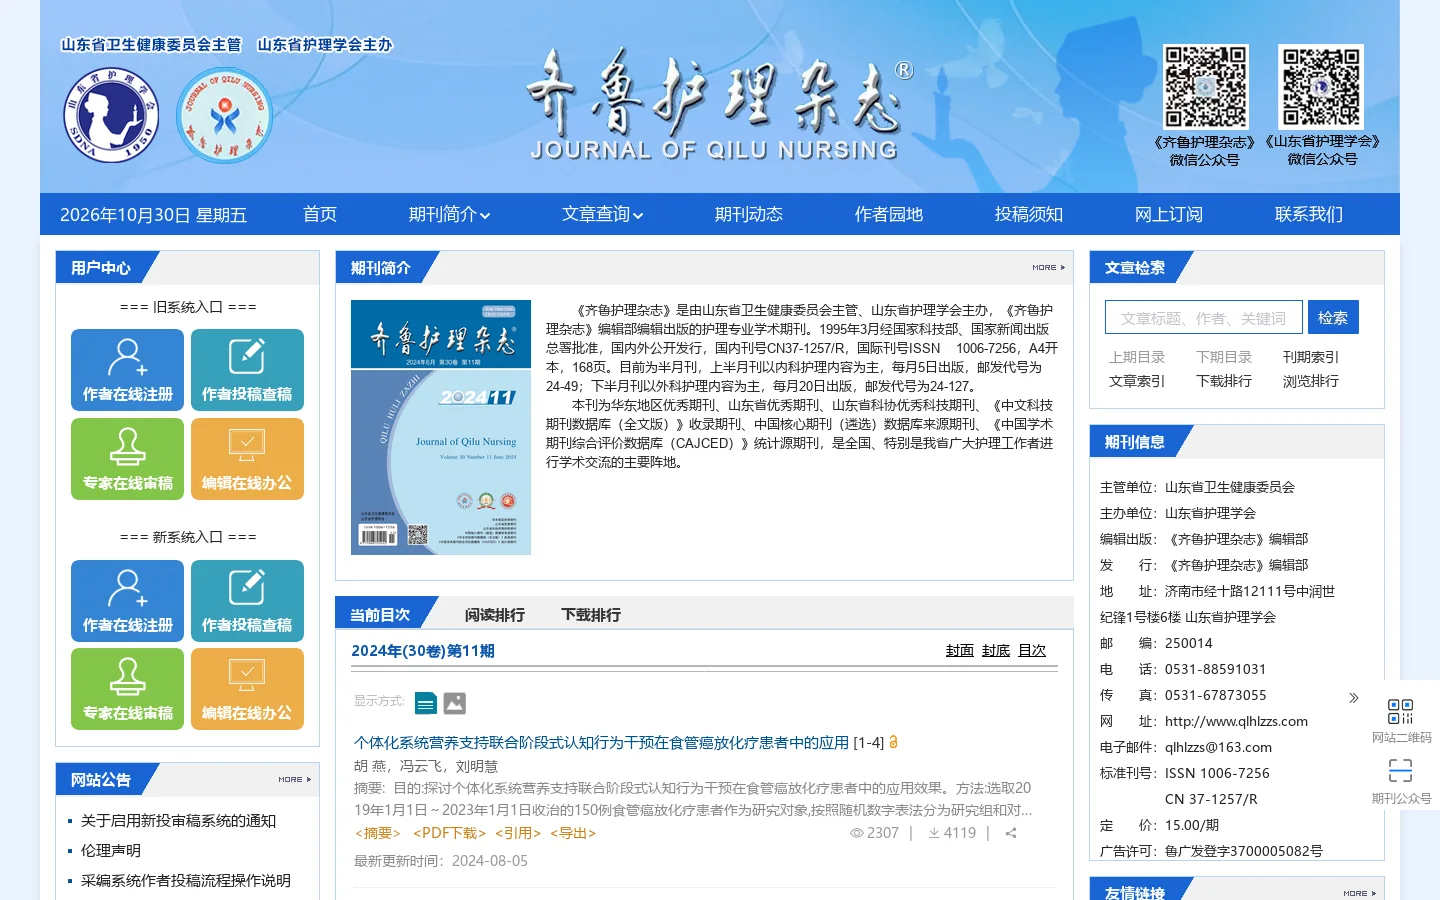
Task: Open MORE in 网站公告 panel header
Action: [295, 779]
